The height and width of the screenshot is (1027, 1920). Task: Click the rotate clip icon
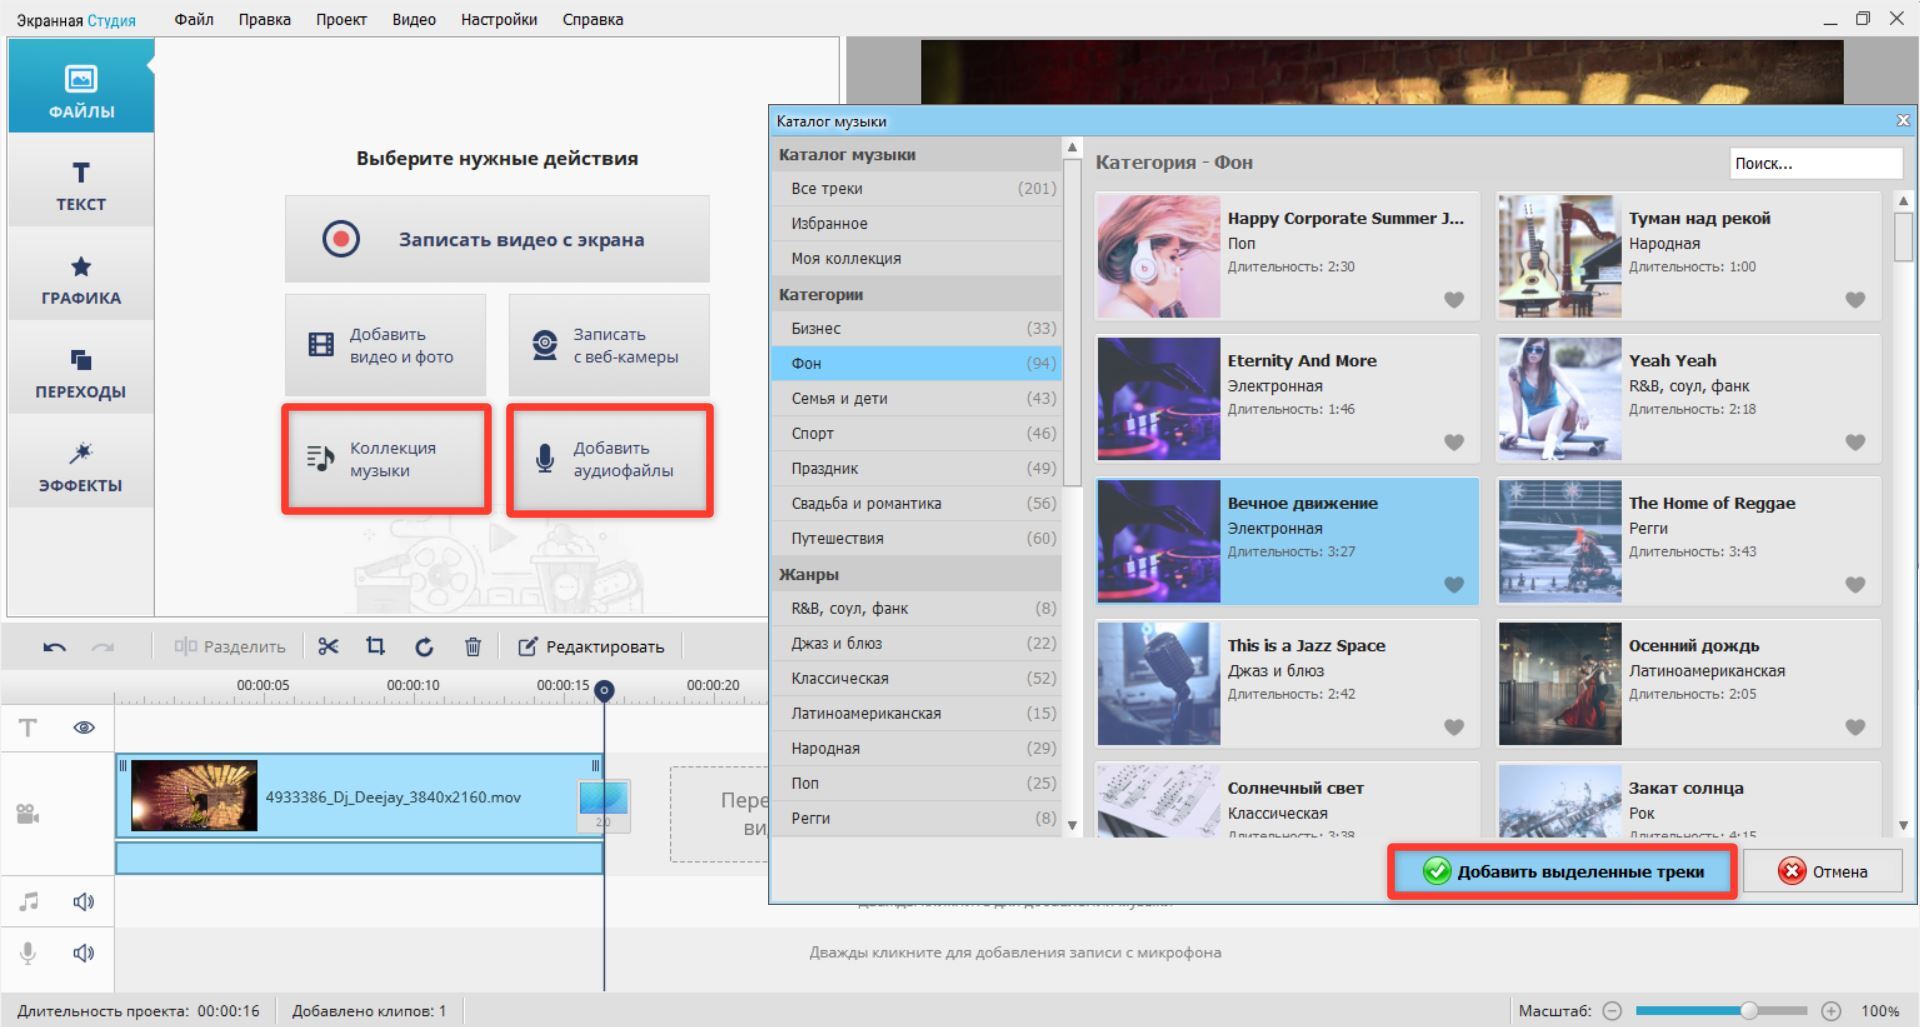coord(424,647)
